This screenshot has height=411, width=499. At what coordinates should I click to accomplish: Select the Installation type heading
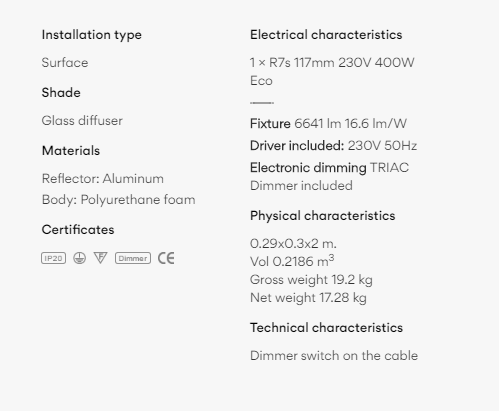tap(92, 35)
